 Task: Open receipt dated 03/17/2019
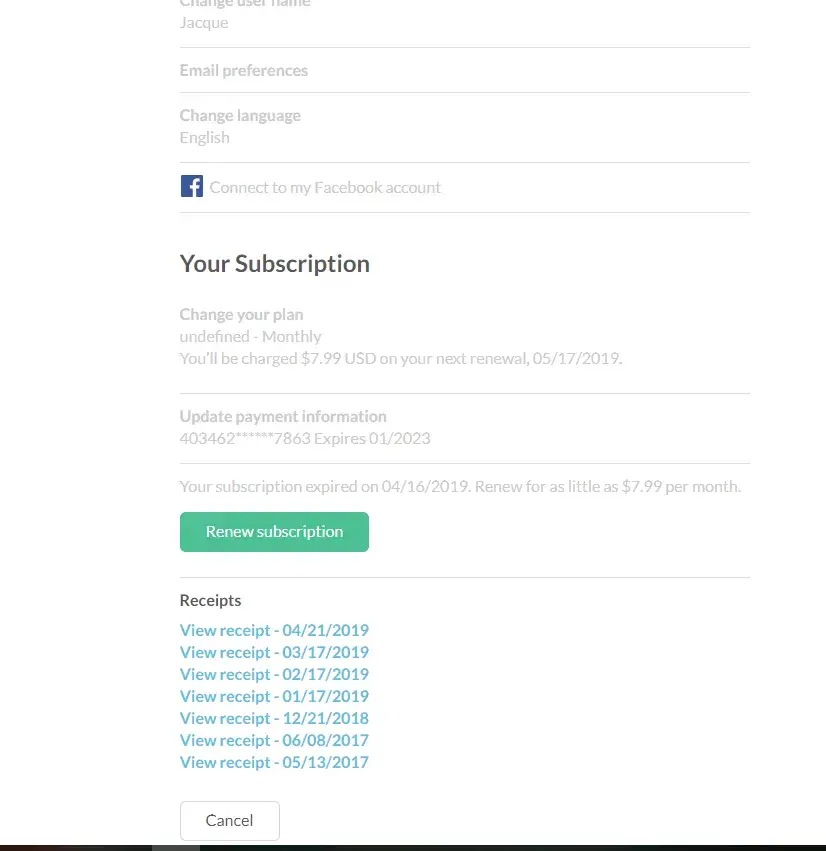pos(274,652)
